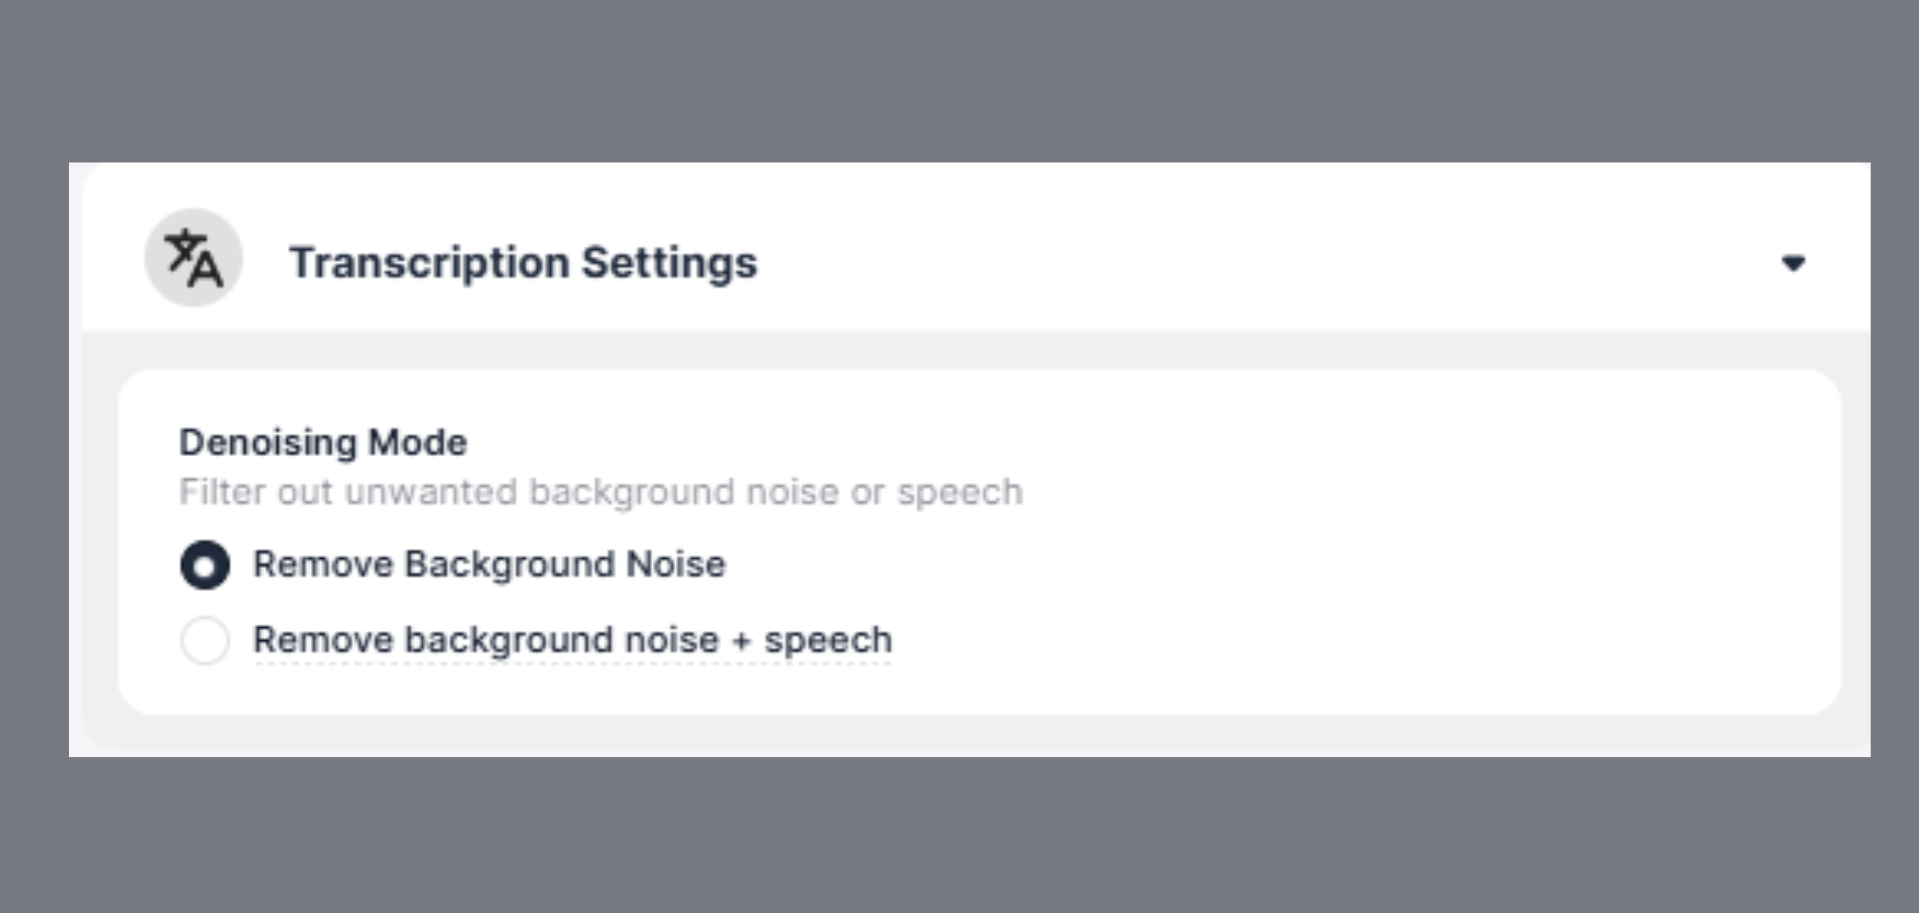Choose the currently selected denoising radio button
Image resolution: width=1919 pixels, height=913 pixels.
click(205, 564)
